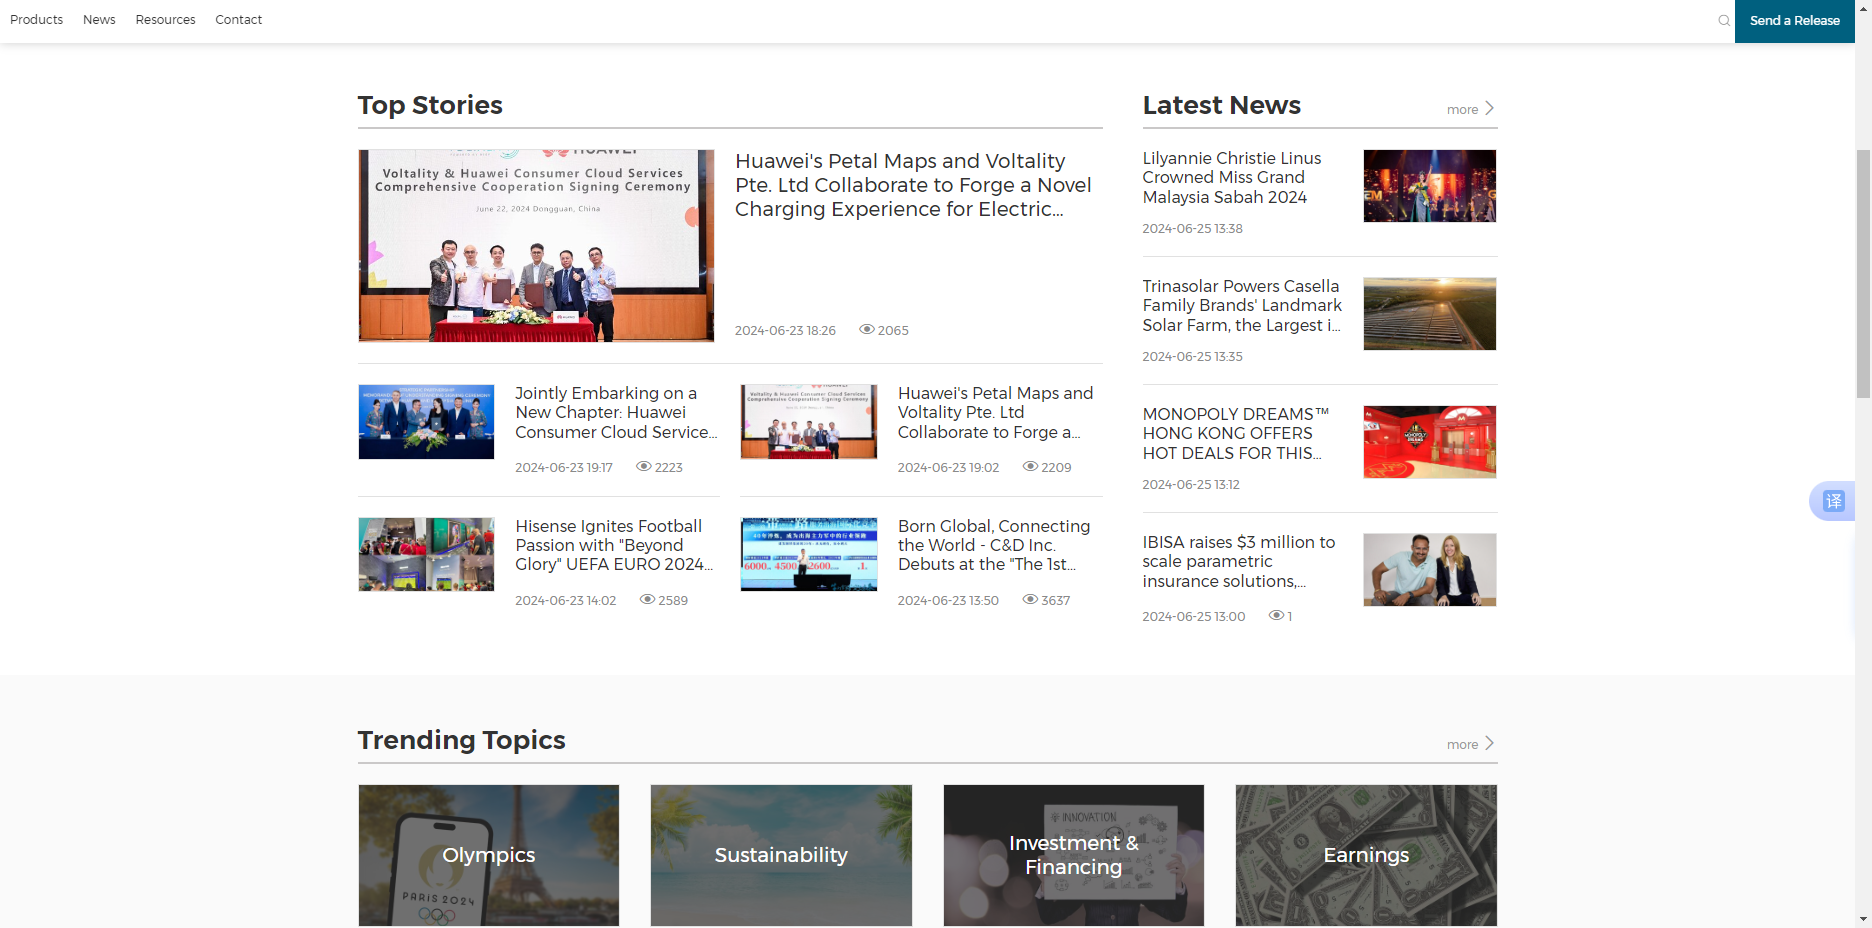Click the eye icon next to 2223
The height and width of the screenshot is (928, 1872).
pyautogui.click(x=644, y=467)
